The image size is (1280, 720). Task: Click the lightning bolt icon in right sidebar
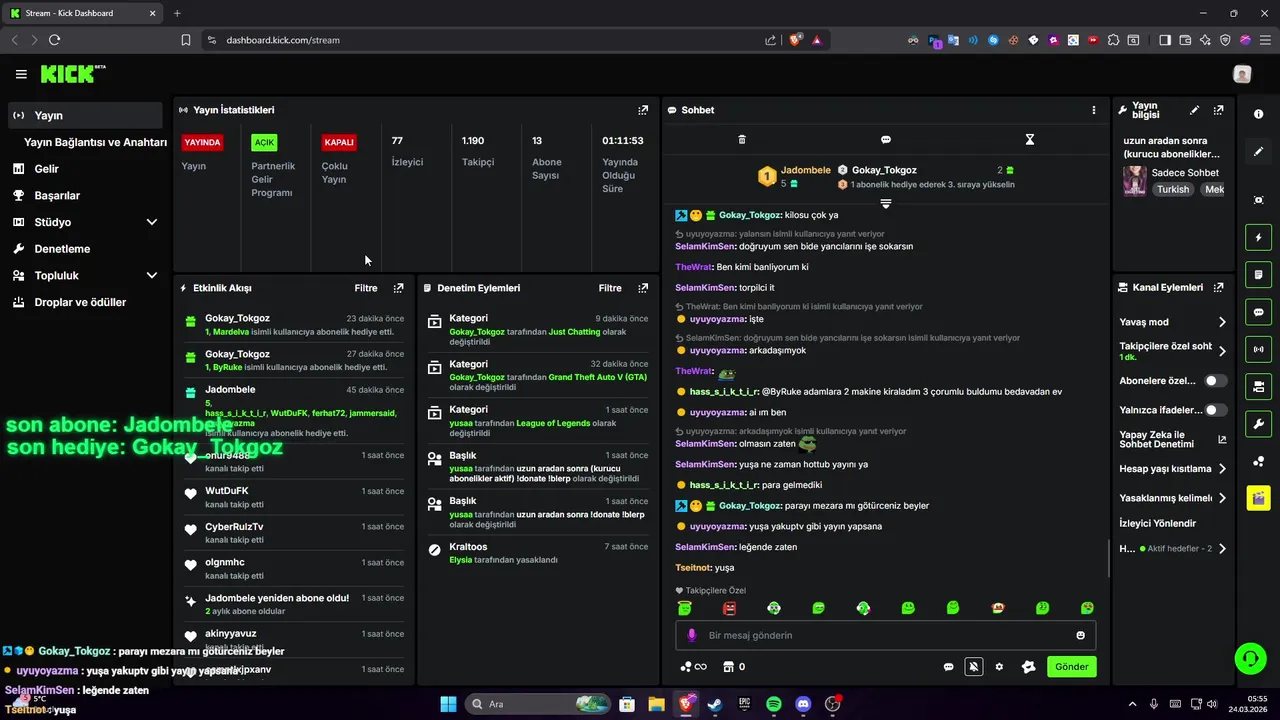1258,238
